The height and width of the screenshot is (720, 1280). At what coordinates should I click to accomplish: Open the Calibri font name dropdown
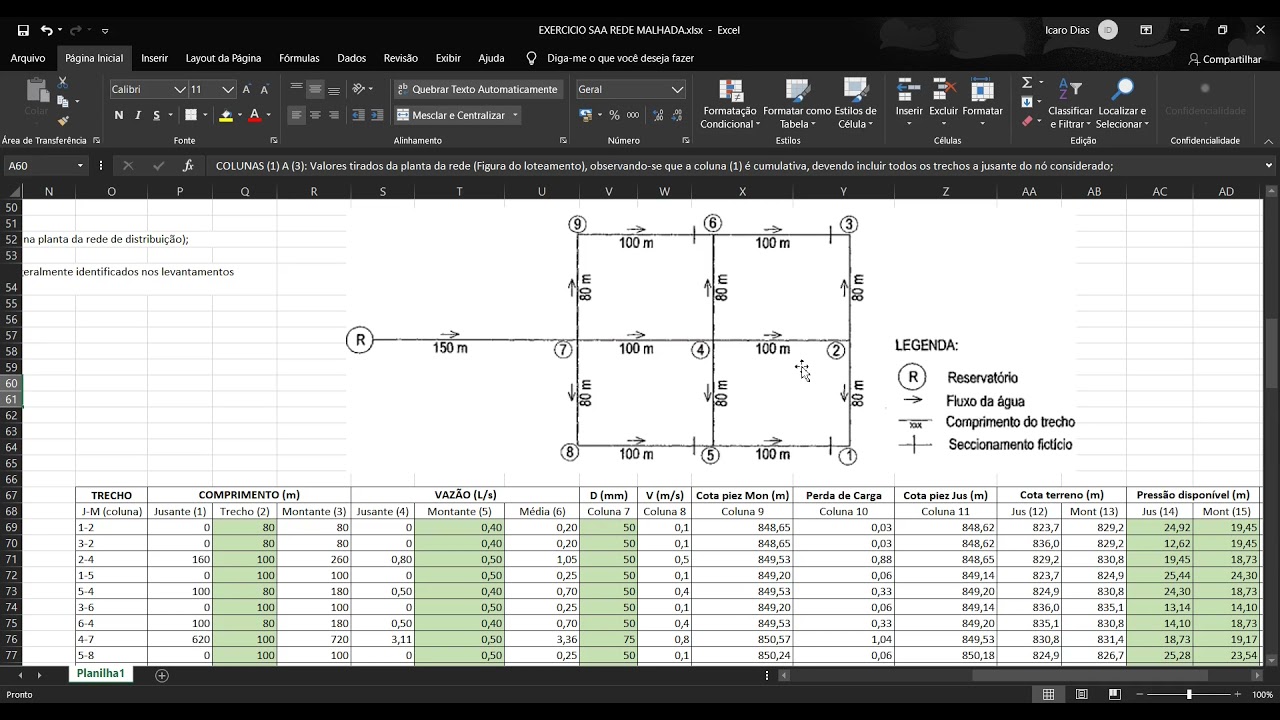pos(180,89)
